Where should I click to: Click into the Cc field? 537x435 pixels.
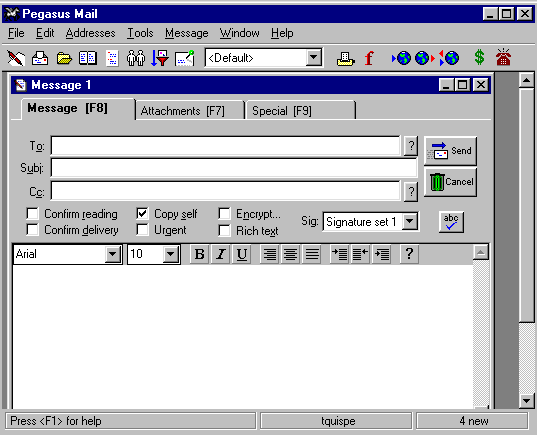coord(225,191)
